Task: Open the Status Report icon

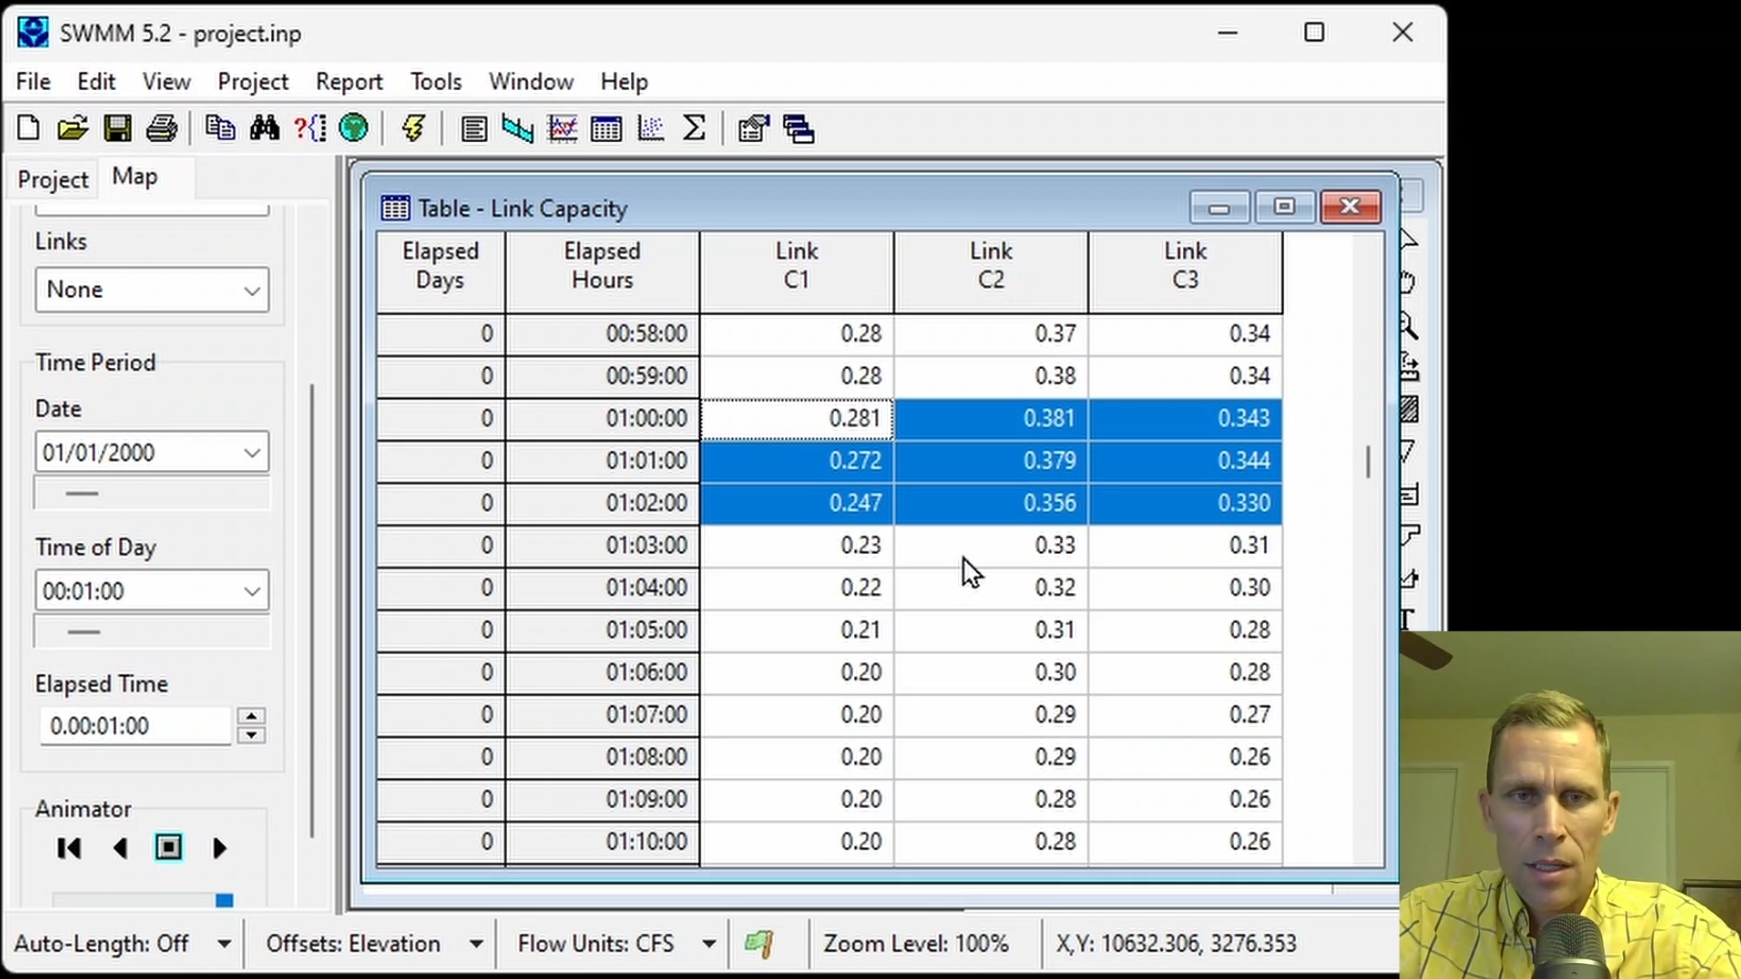Action: (473, 128)
